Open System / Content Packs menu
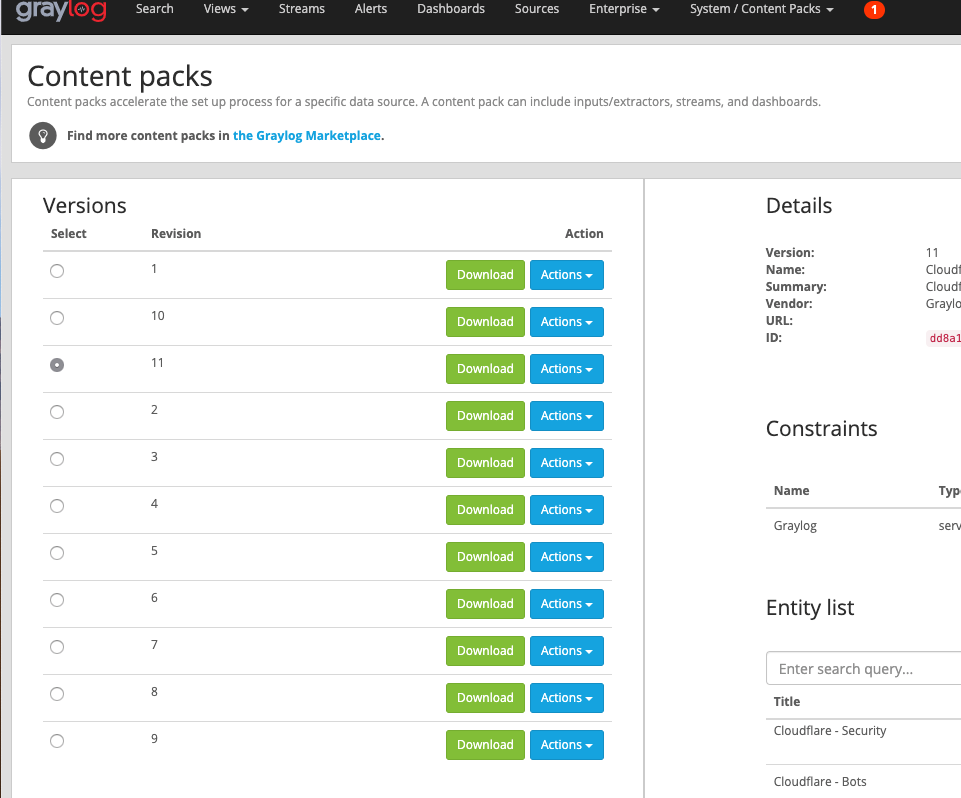The width and height of the screenshot is (961, 798). (x=761, y=9)
